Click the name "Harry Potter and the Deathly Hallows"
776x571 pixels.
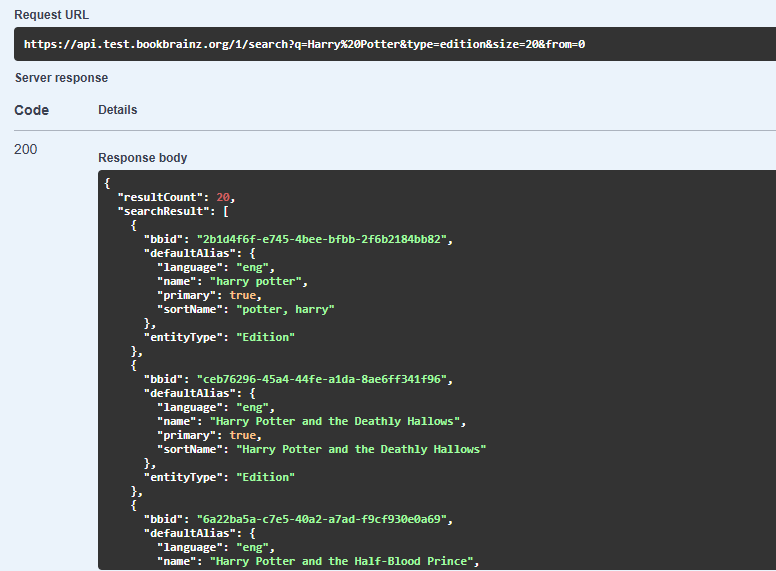(336, 421)
